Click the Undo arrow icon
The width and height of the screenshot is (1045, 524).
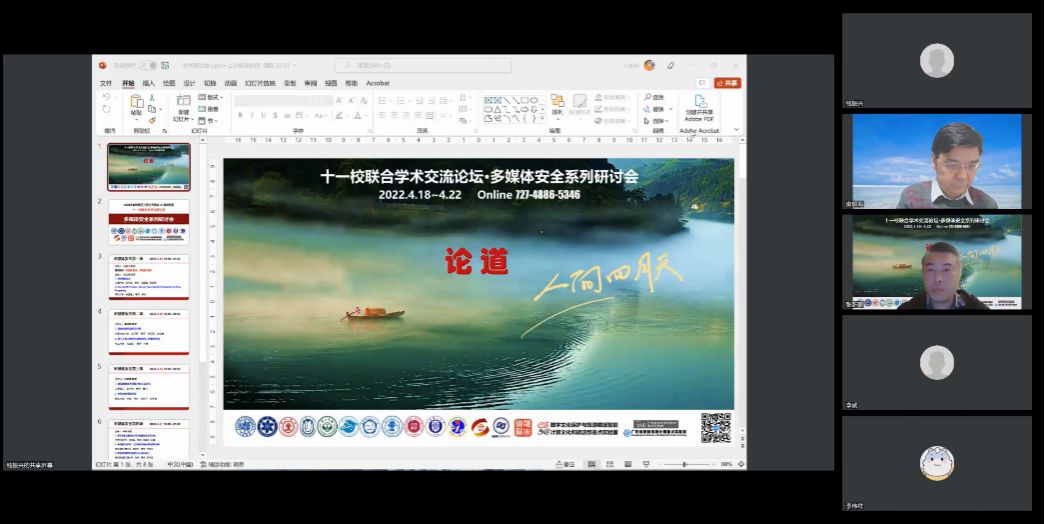pyautogui.click(x=106, y=97)
